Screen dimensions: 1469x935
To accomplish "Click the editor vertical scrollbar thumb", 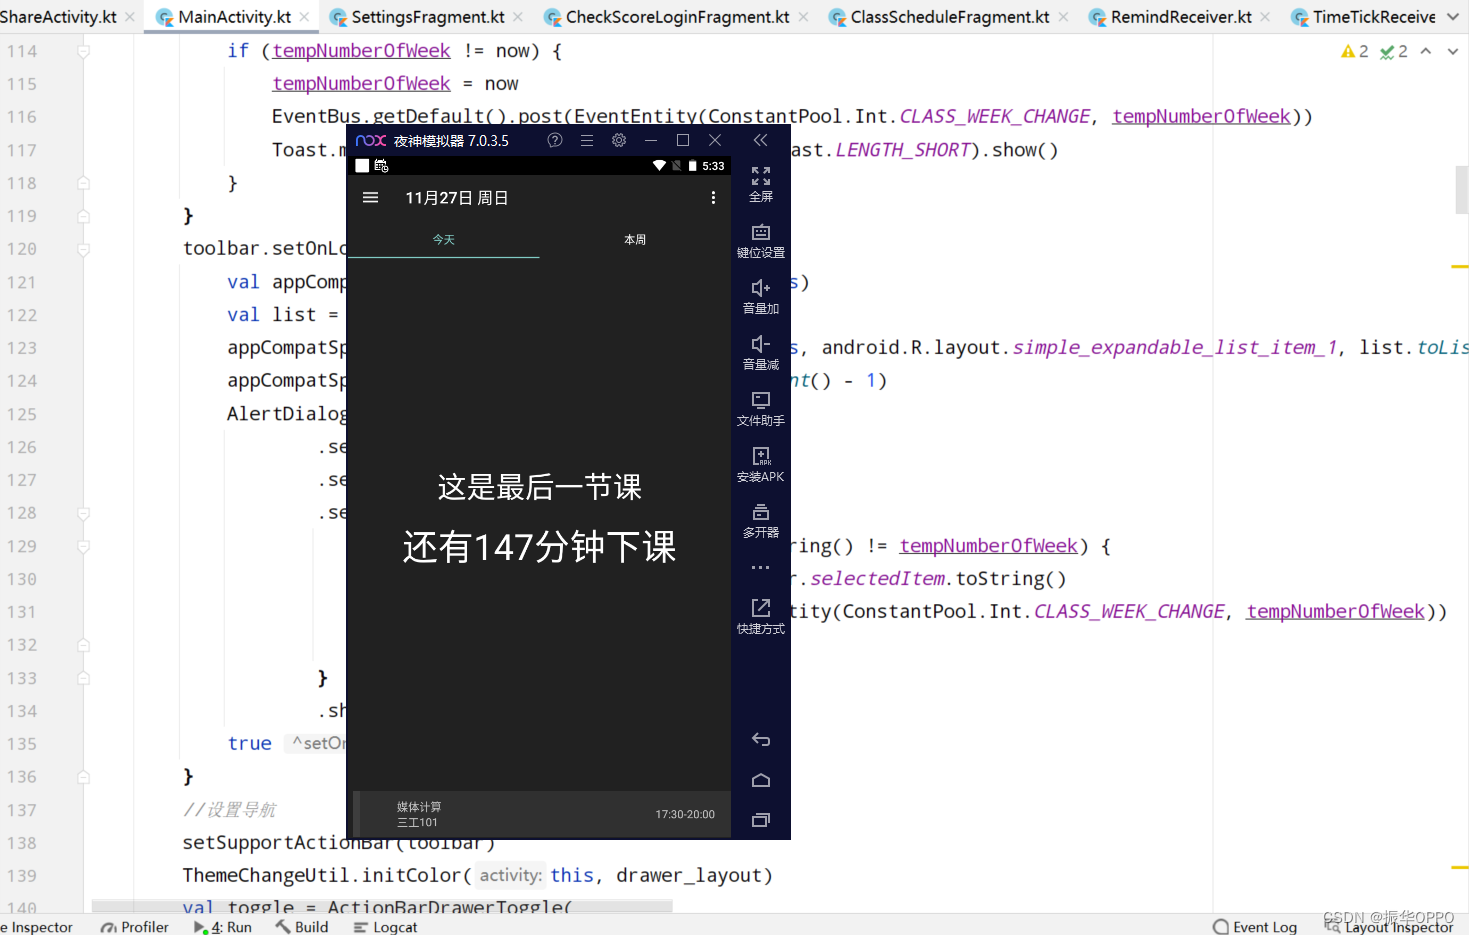I will 1462,190.
